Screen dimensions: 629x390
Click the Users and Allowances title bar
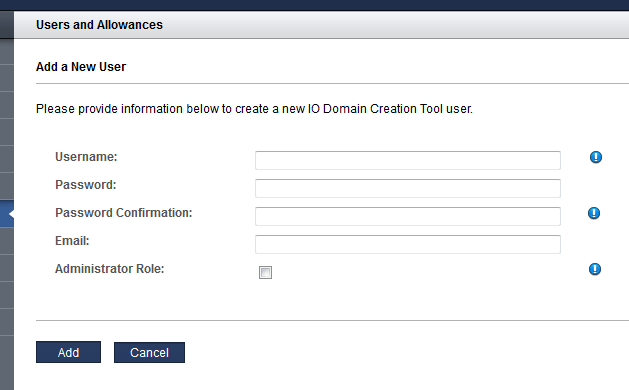click(x=321, y=25)
